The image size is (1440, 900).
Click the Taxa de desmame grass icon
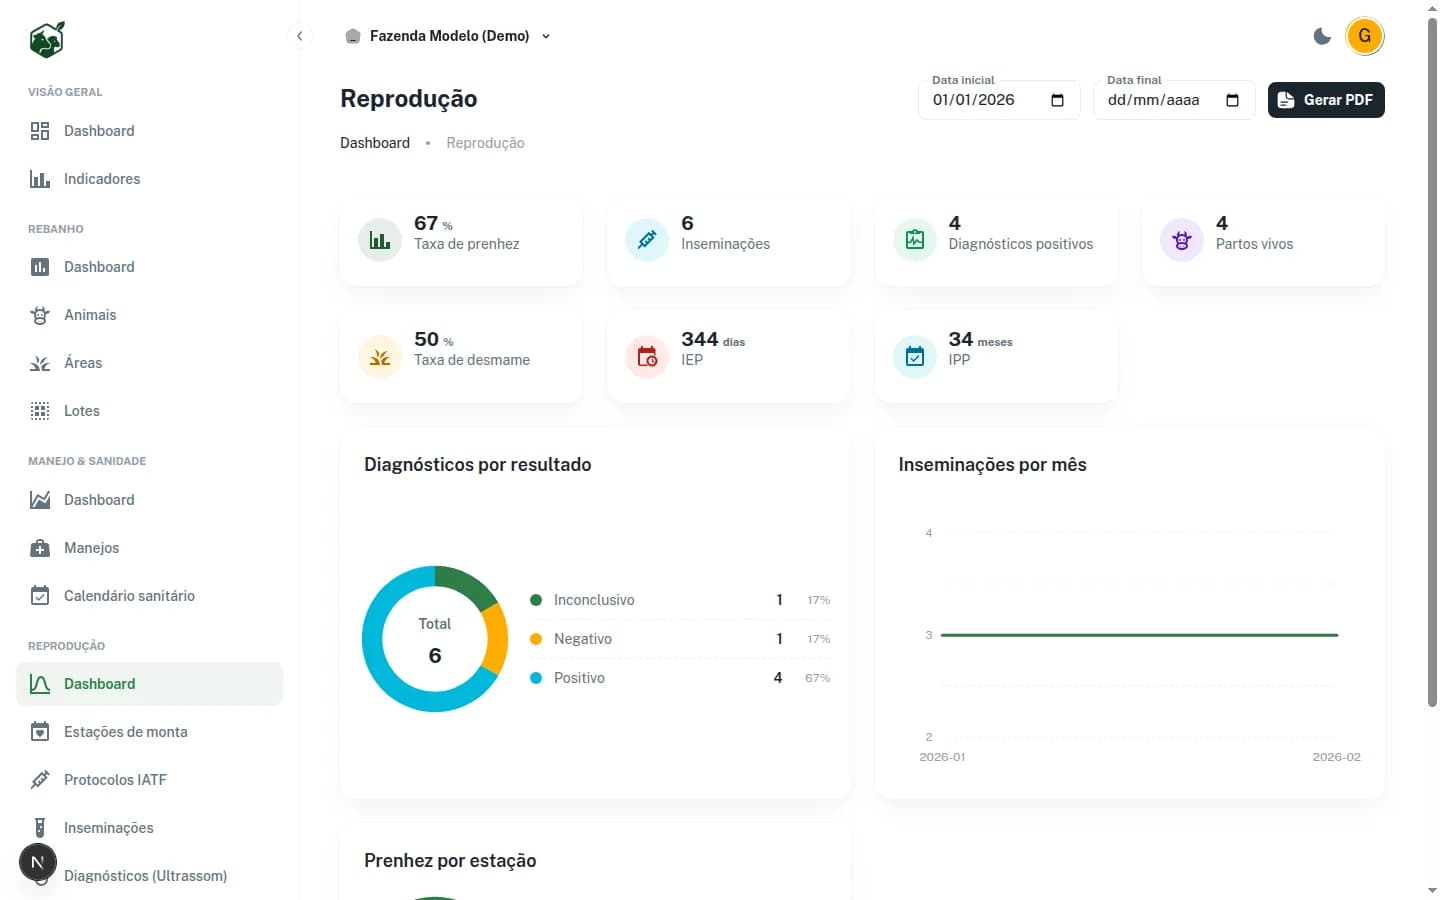[380, 357]
